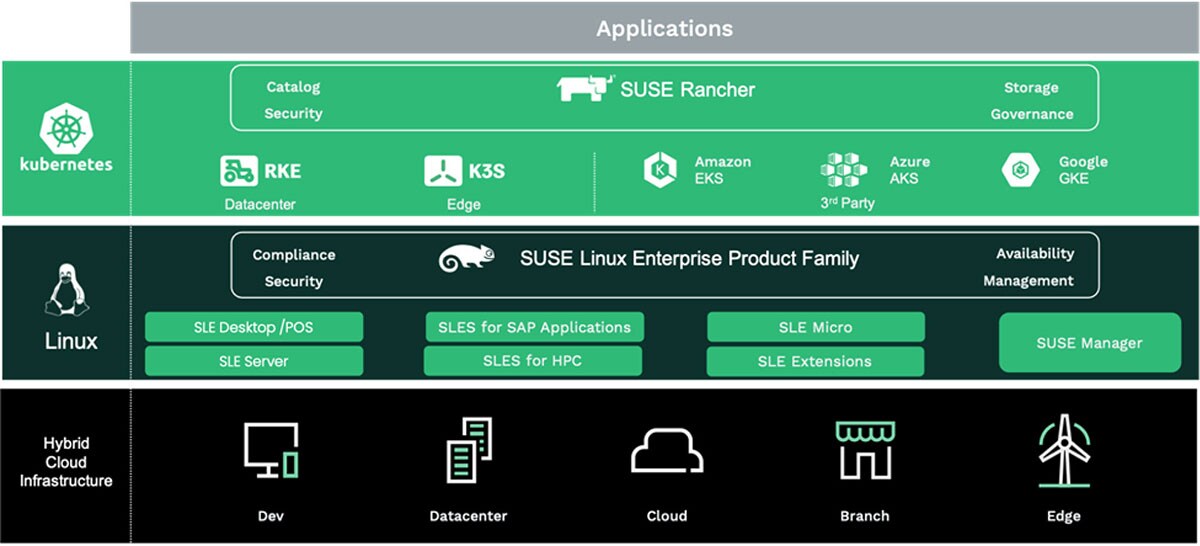Image resolution: width=1200 pixels, height=546 pixels.
Task: Click the Cloud caption
Action: coord(666,516)
